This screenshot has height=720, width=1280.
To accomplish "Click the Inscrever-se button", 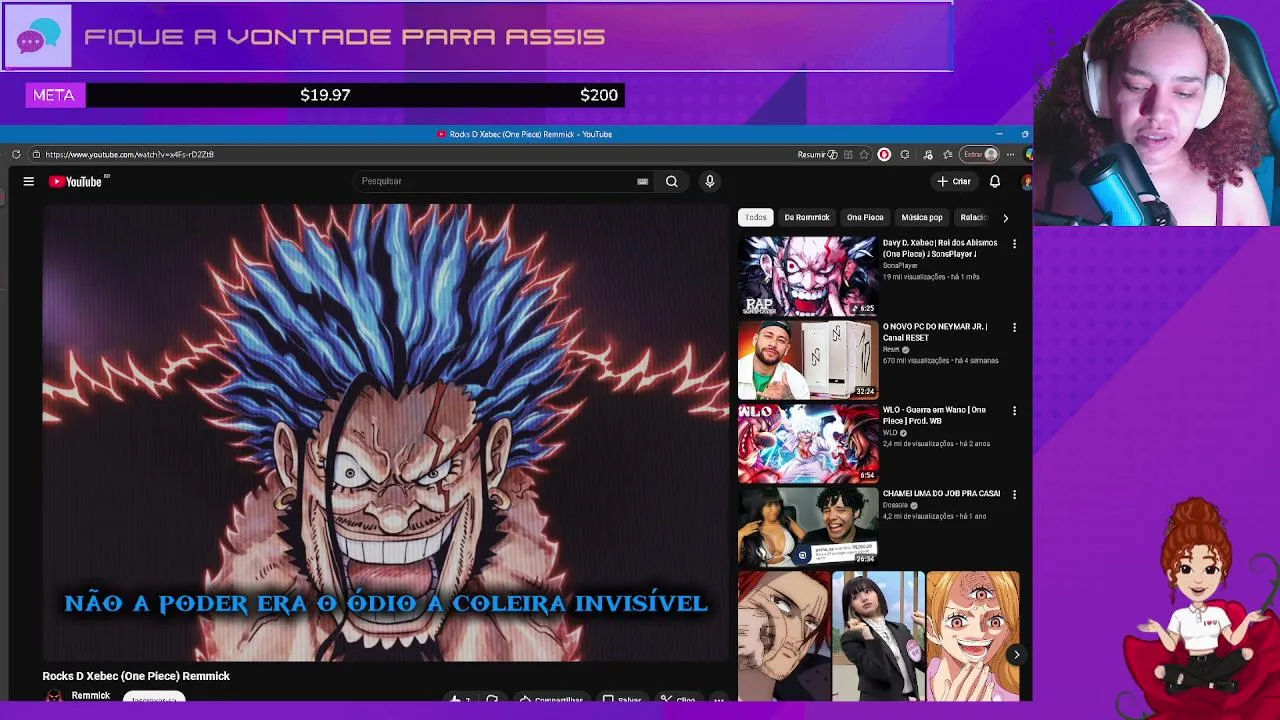I will pos(154,697).
